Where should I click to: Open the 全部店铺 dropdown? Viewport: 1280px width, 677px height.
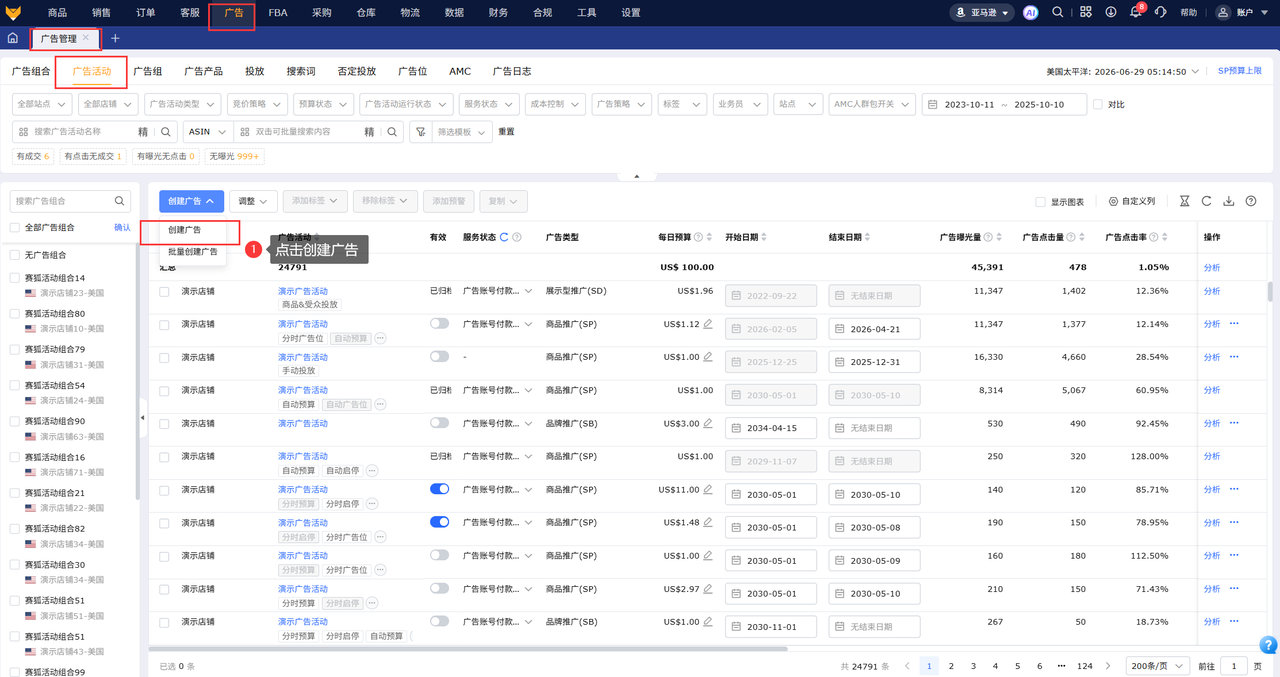[107, 104]
